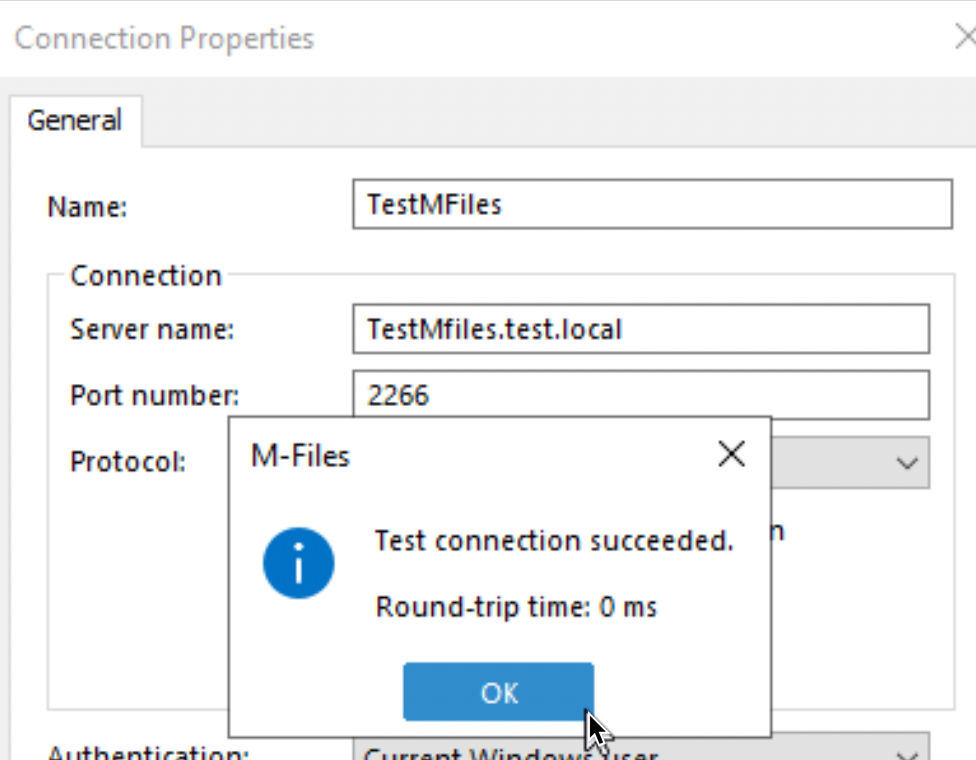Click the 'Name:' label
This screenshot has height=760, width=976.
(x=87, y=207)
